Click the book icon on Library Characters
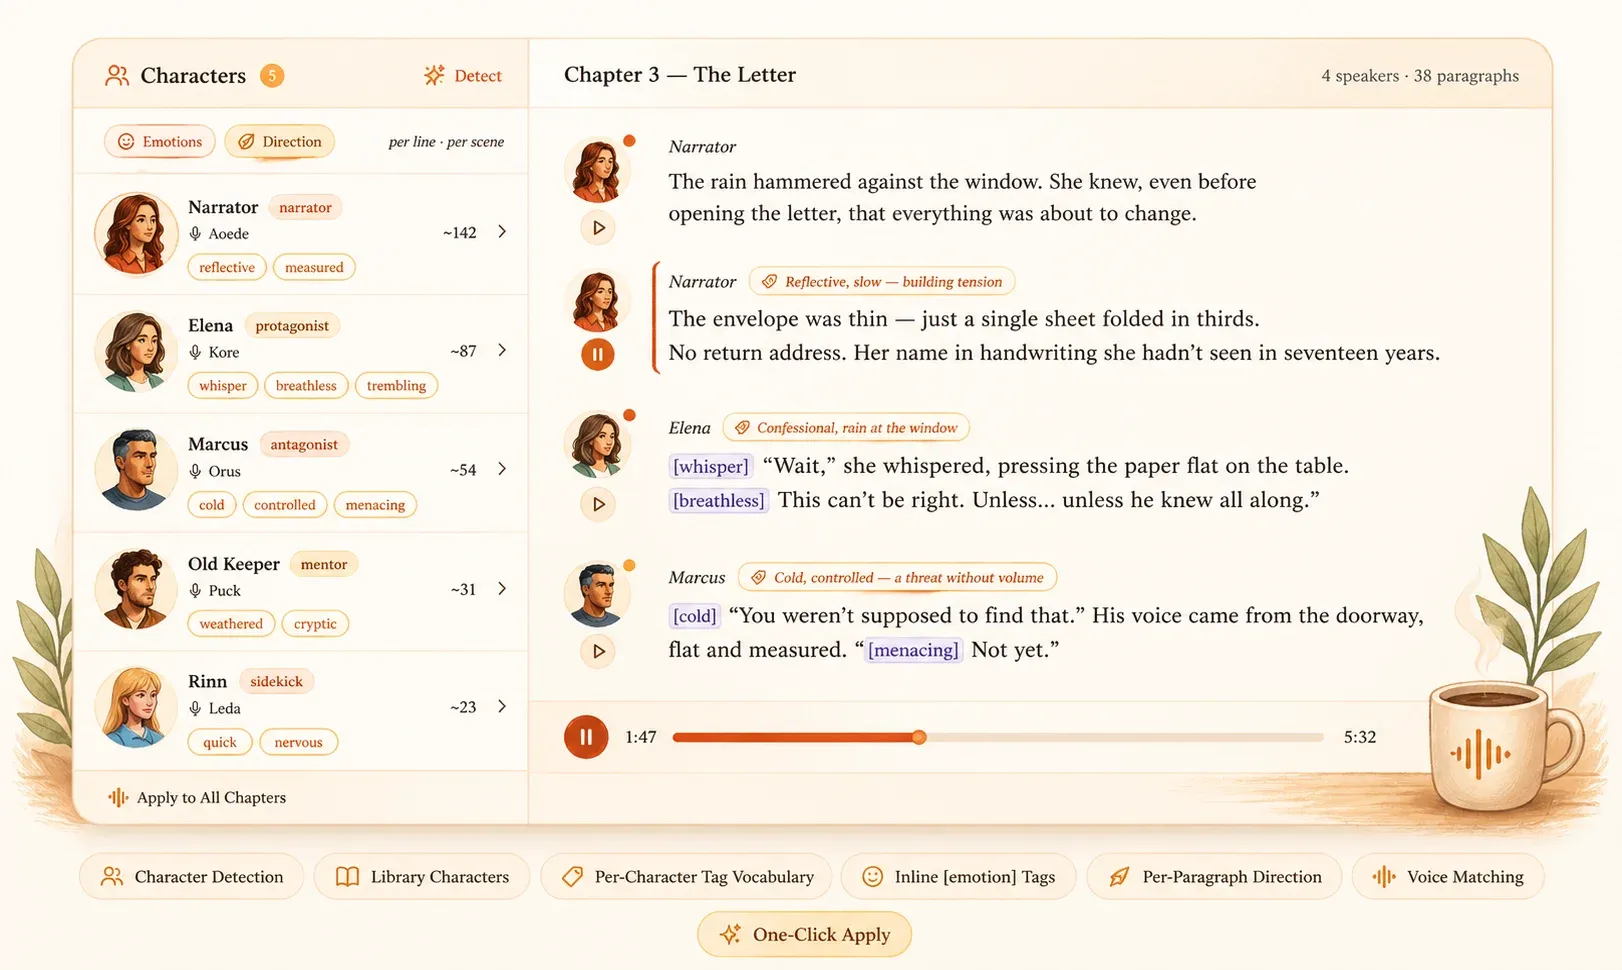The width and height of the screenshot is (1622, 970). (x=347, y=877)
